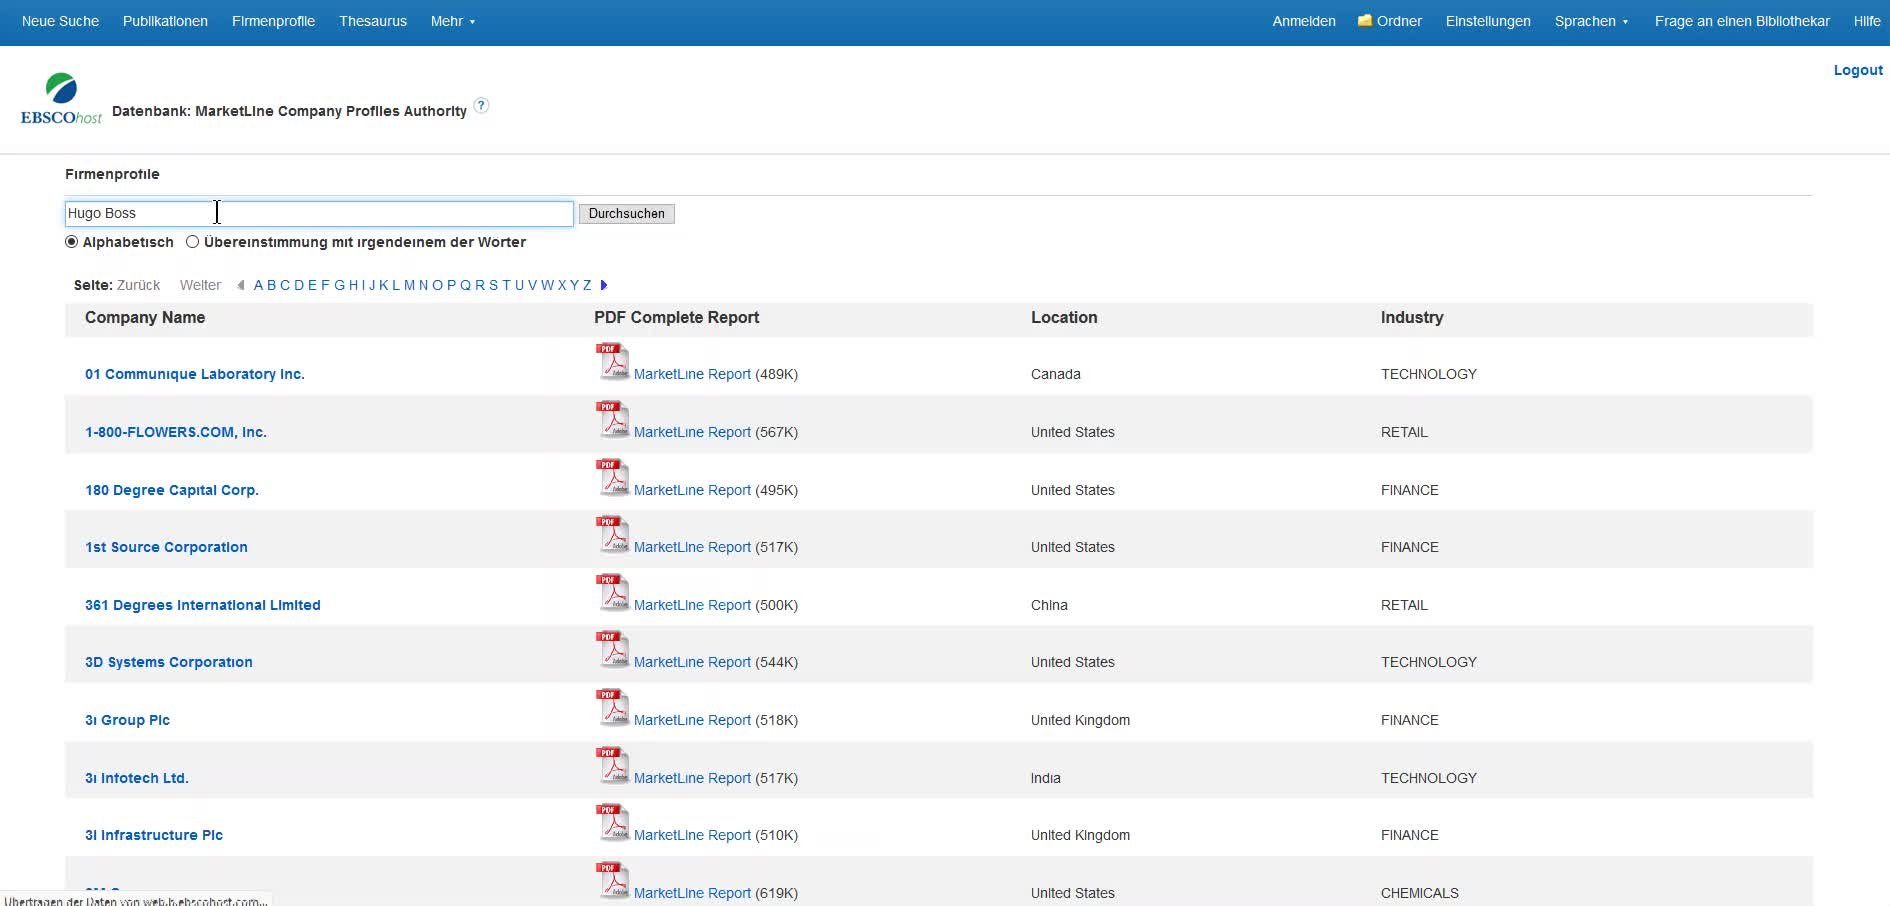Click China location cell
Viewport: 1890px width, 906px height.
(x=1049, y=605)
